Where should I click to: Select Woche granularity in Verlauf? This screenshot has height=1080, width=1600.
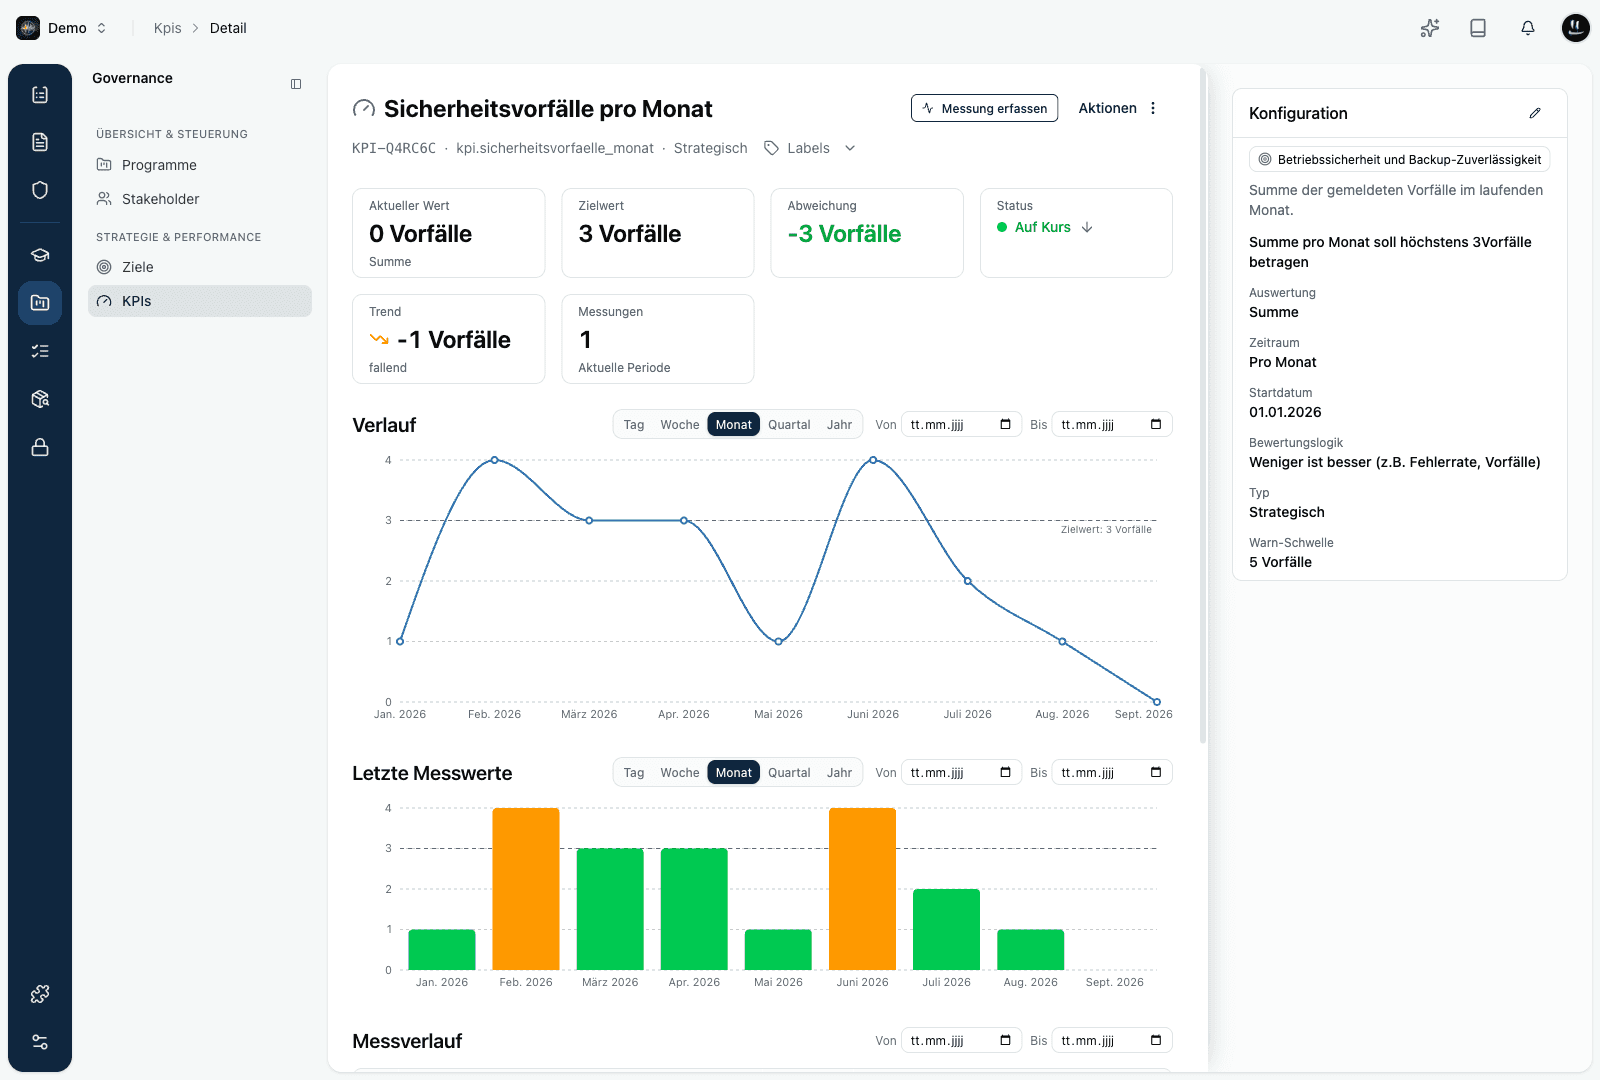point(680,425)
